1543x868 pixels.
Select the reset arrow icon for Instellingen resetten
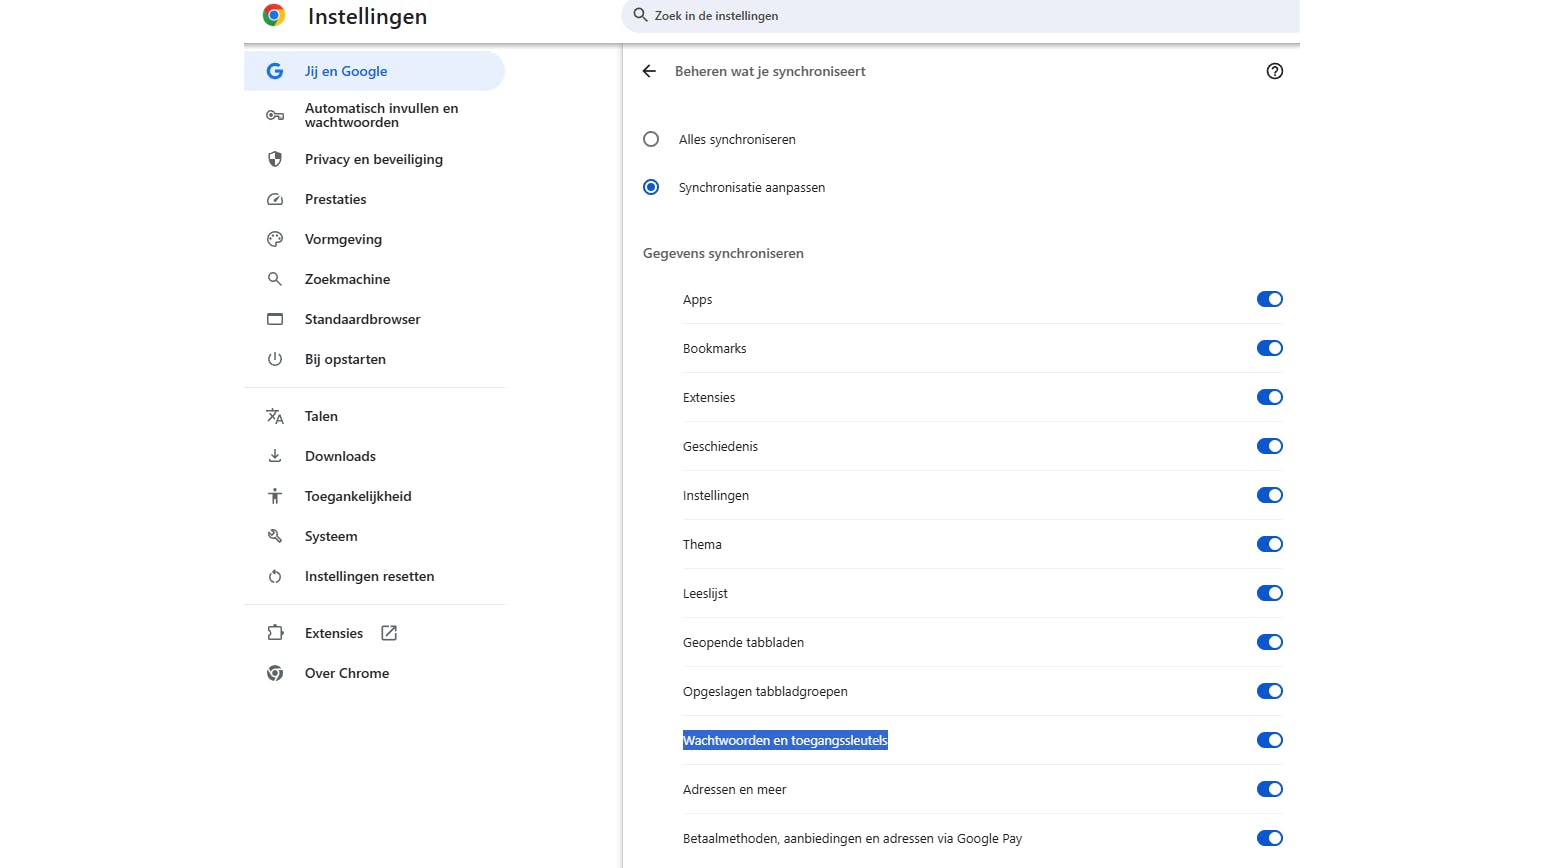[275, 576]
